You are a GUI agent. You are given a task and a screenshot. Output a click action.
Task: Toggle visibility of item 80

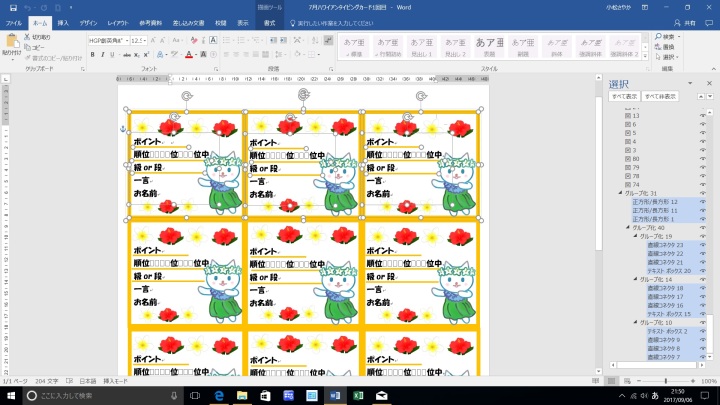[x=703, y=159]
